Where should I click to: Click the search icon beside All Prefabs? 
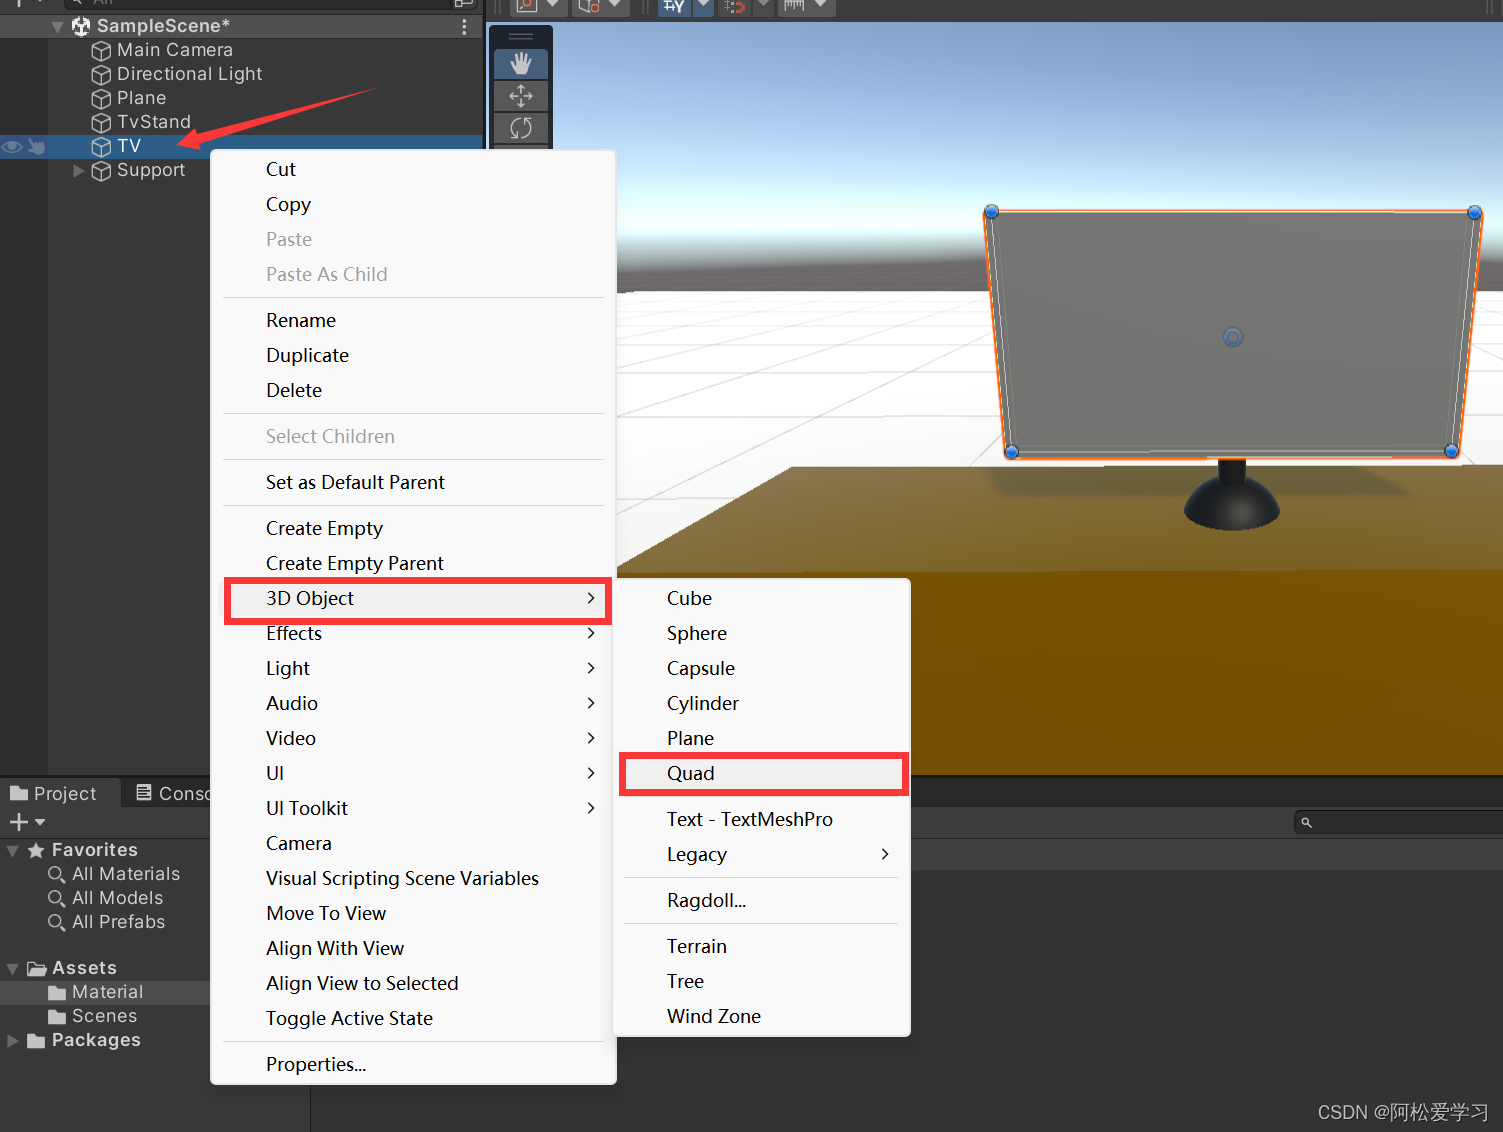coord(57,922)
